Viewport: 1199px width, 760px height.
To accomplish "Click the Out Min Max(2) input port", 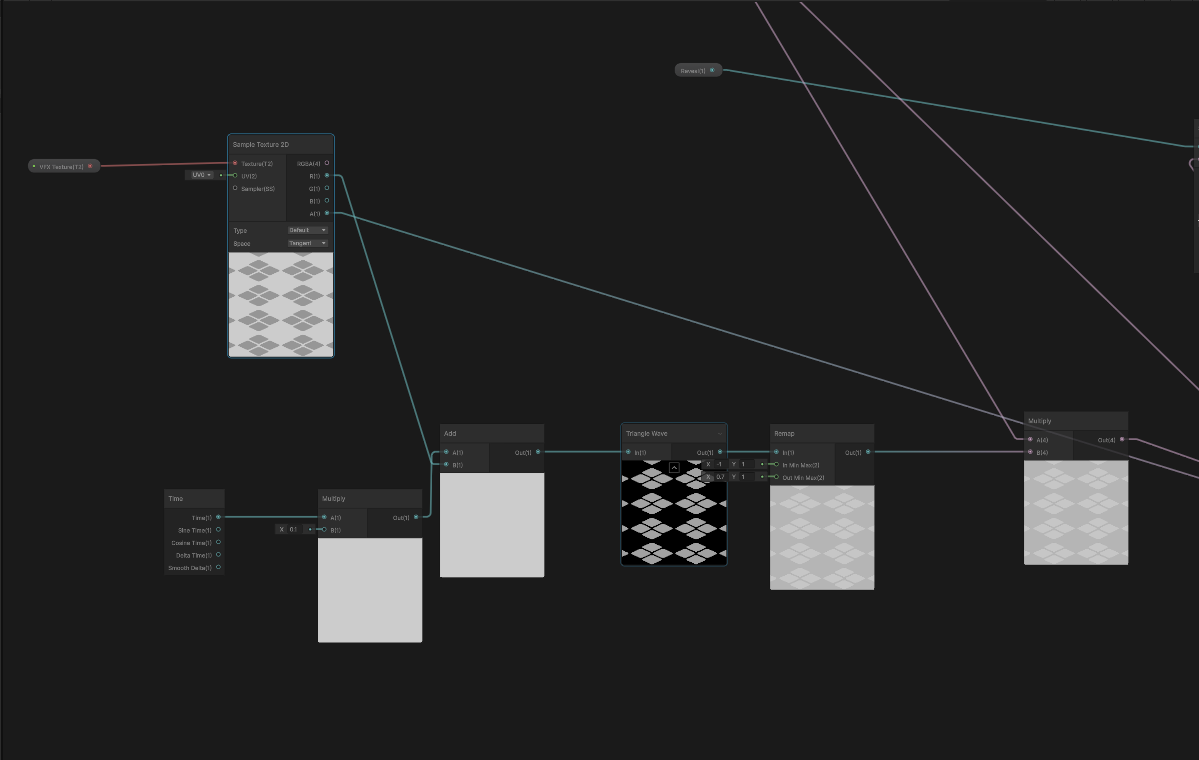I will click(776, 477).
